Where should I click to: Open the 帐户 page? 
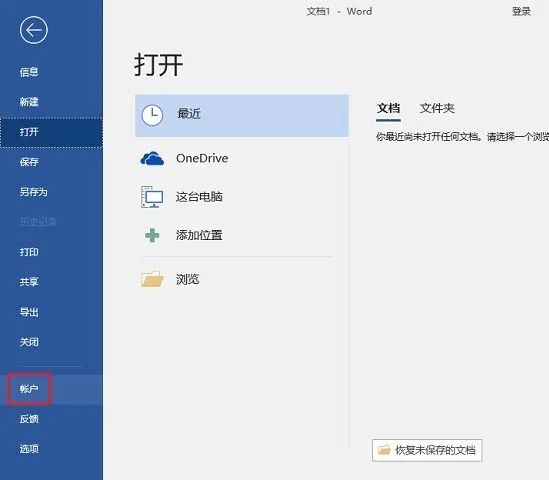(51, 389)
